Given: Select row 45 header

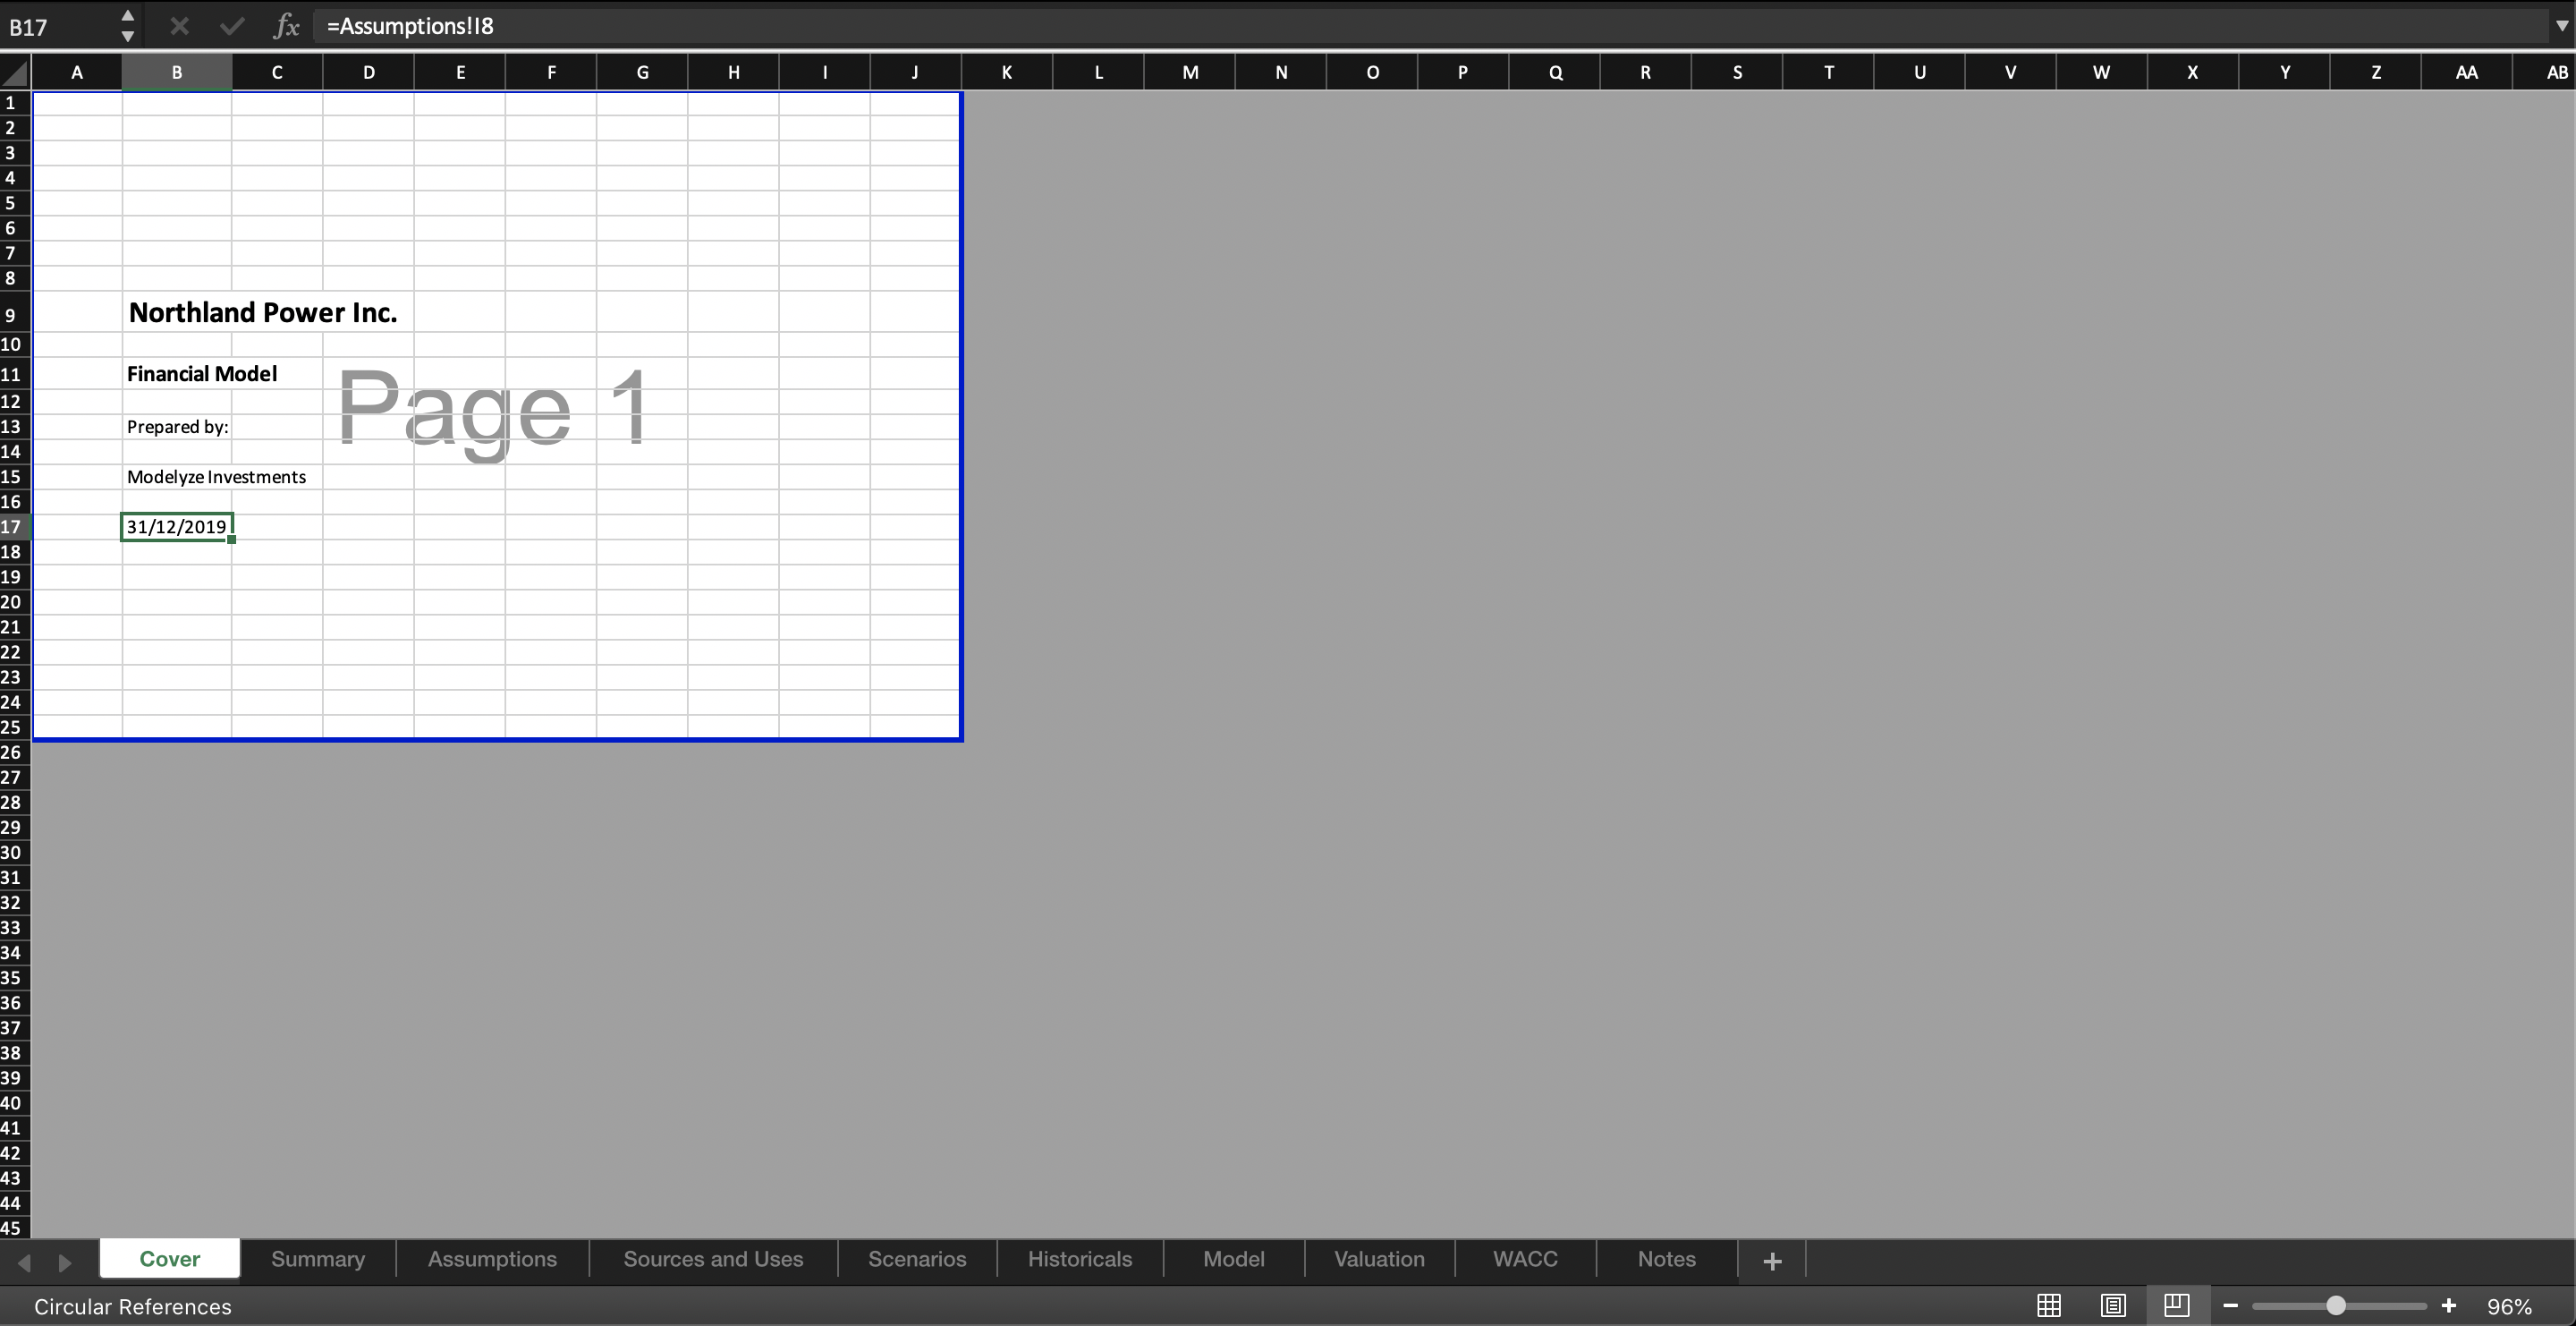Looking at the screenshot, I should pos(14,1228).
